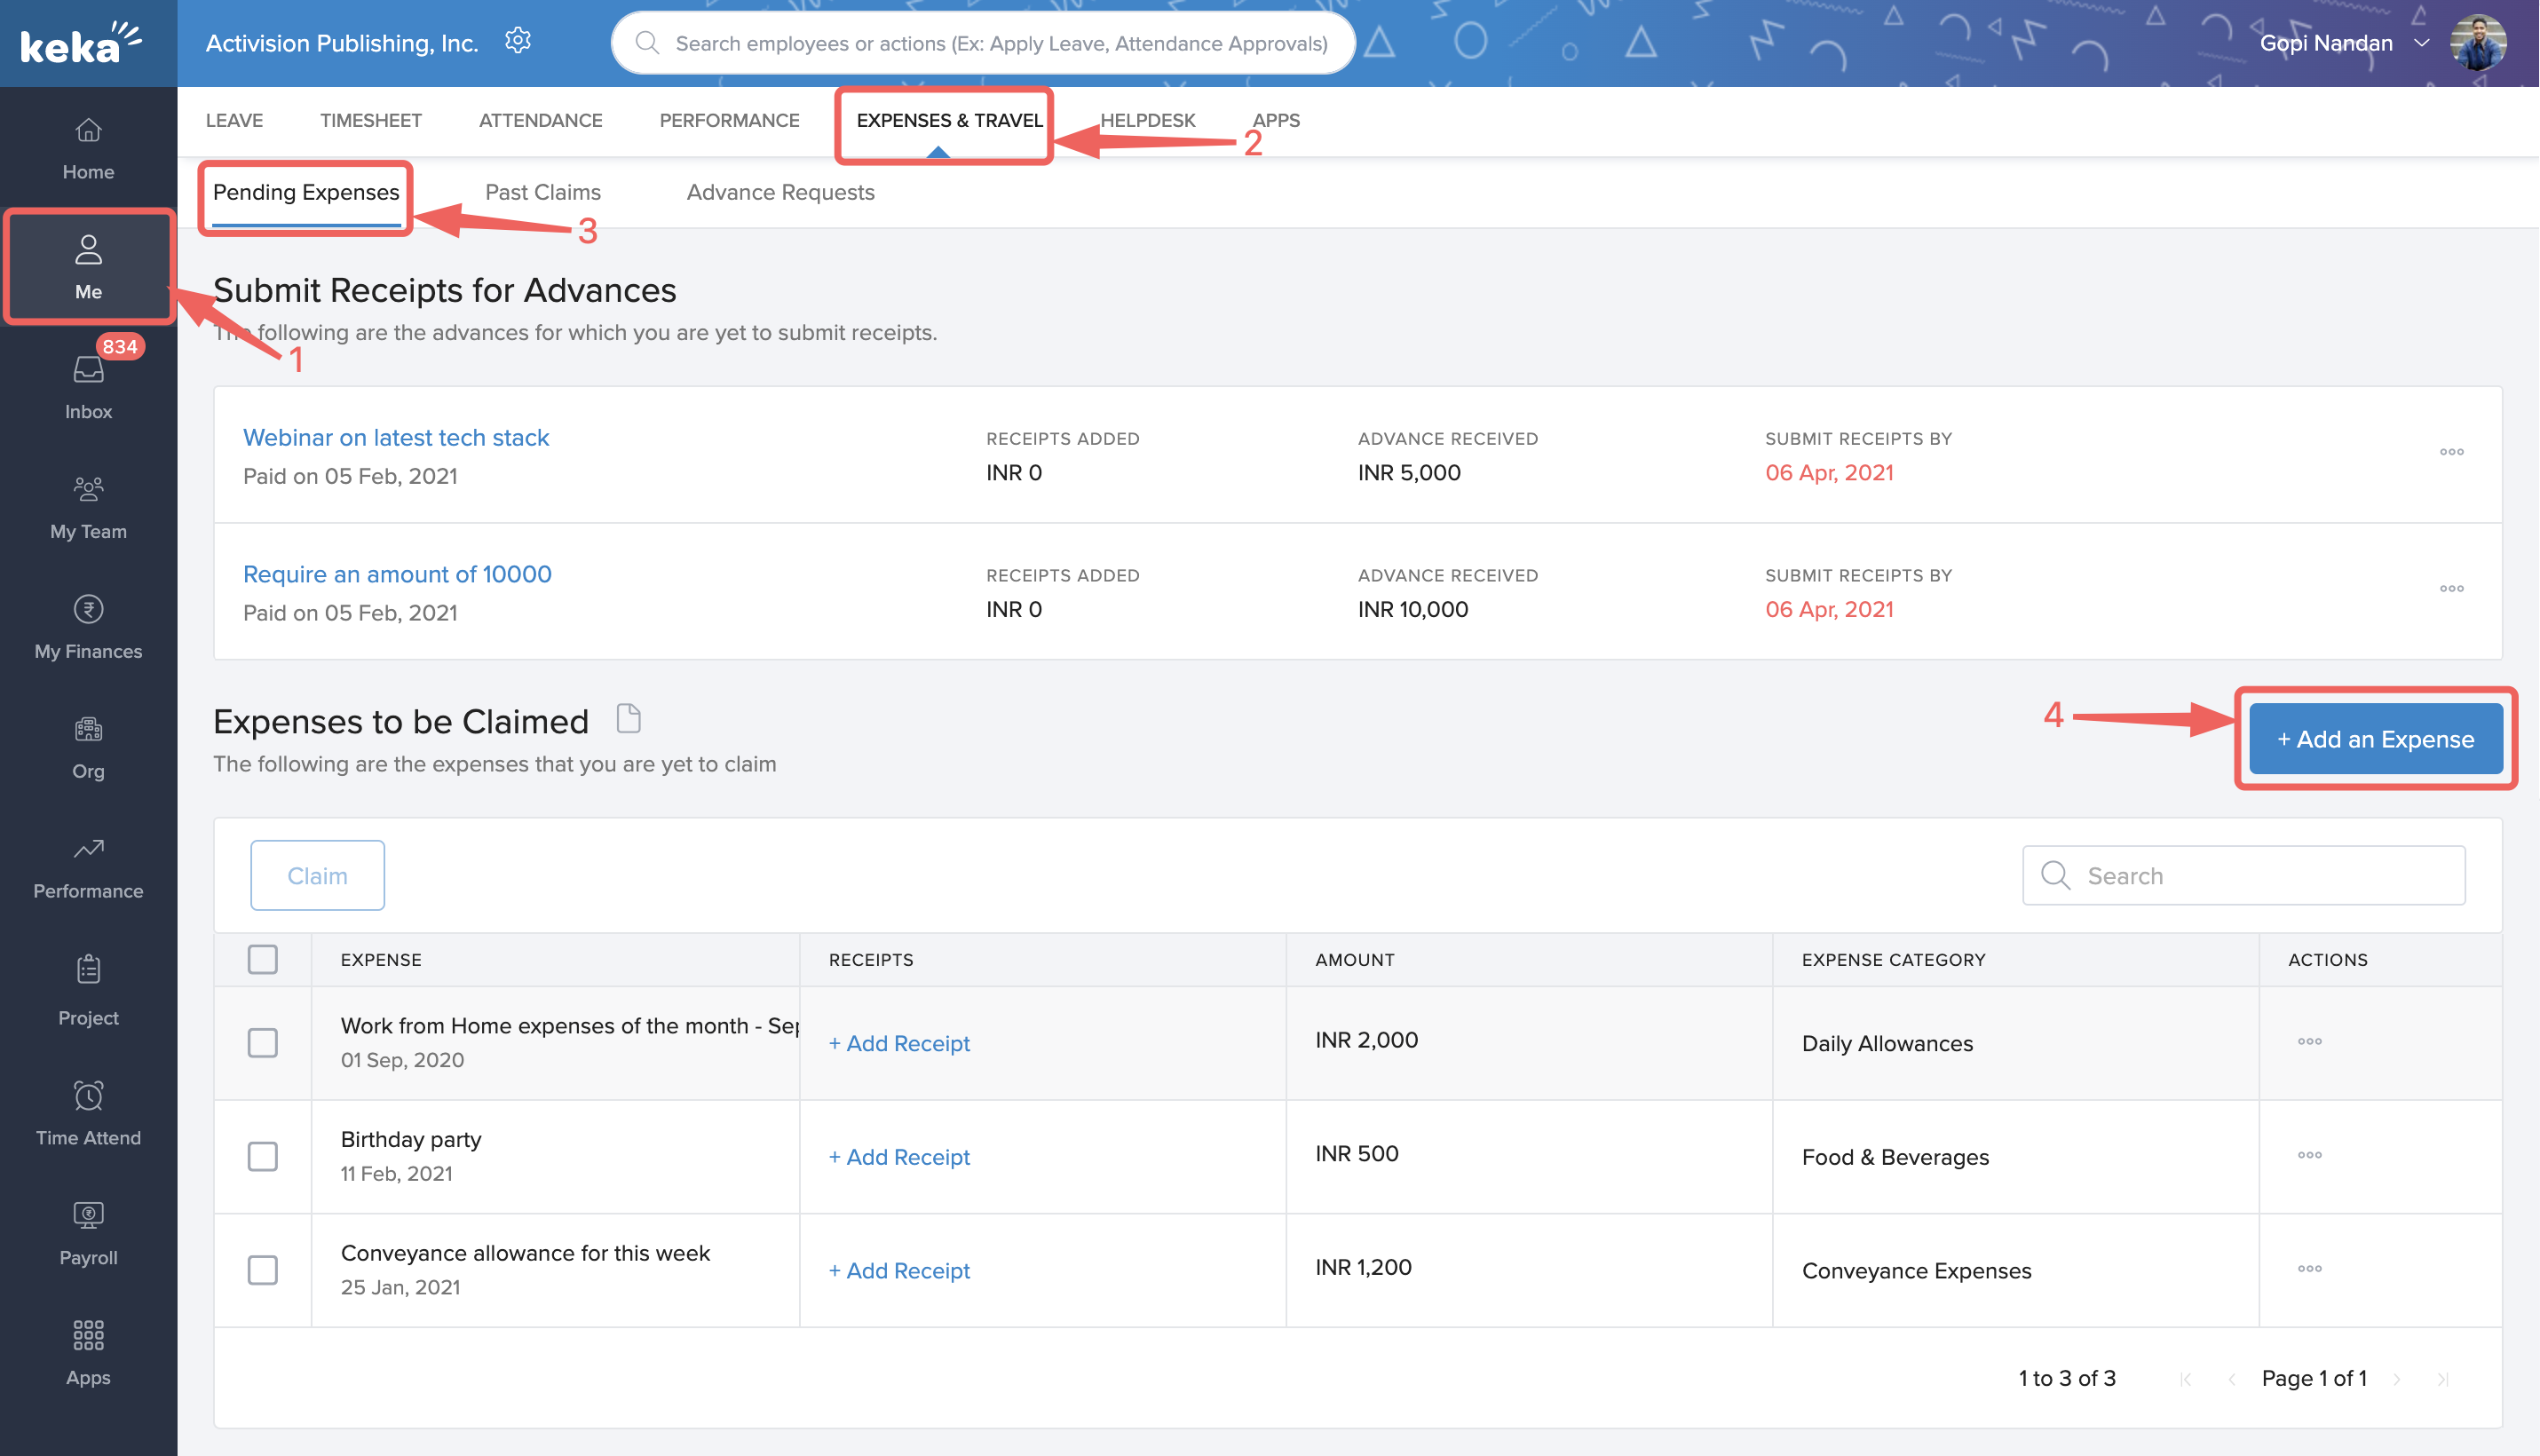Open Payroll from sidebar
2540x1456 pixels.
pos(88,1215)
